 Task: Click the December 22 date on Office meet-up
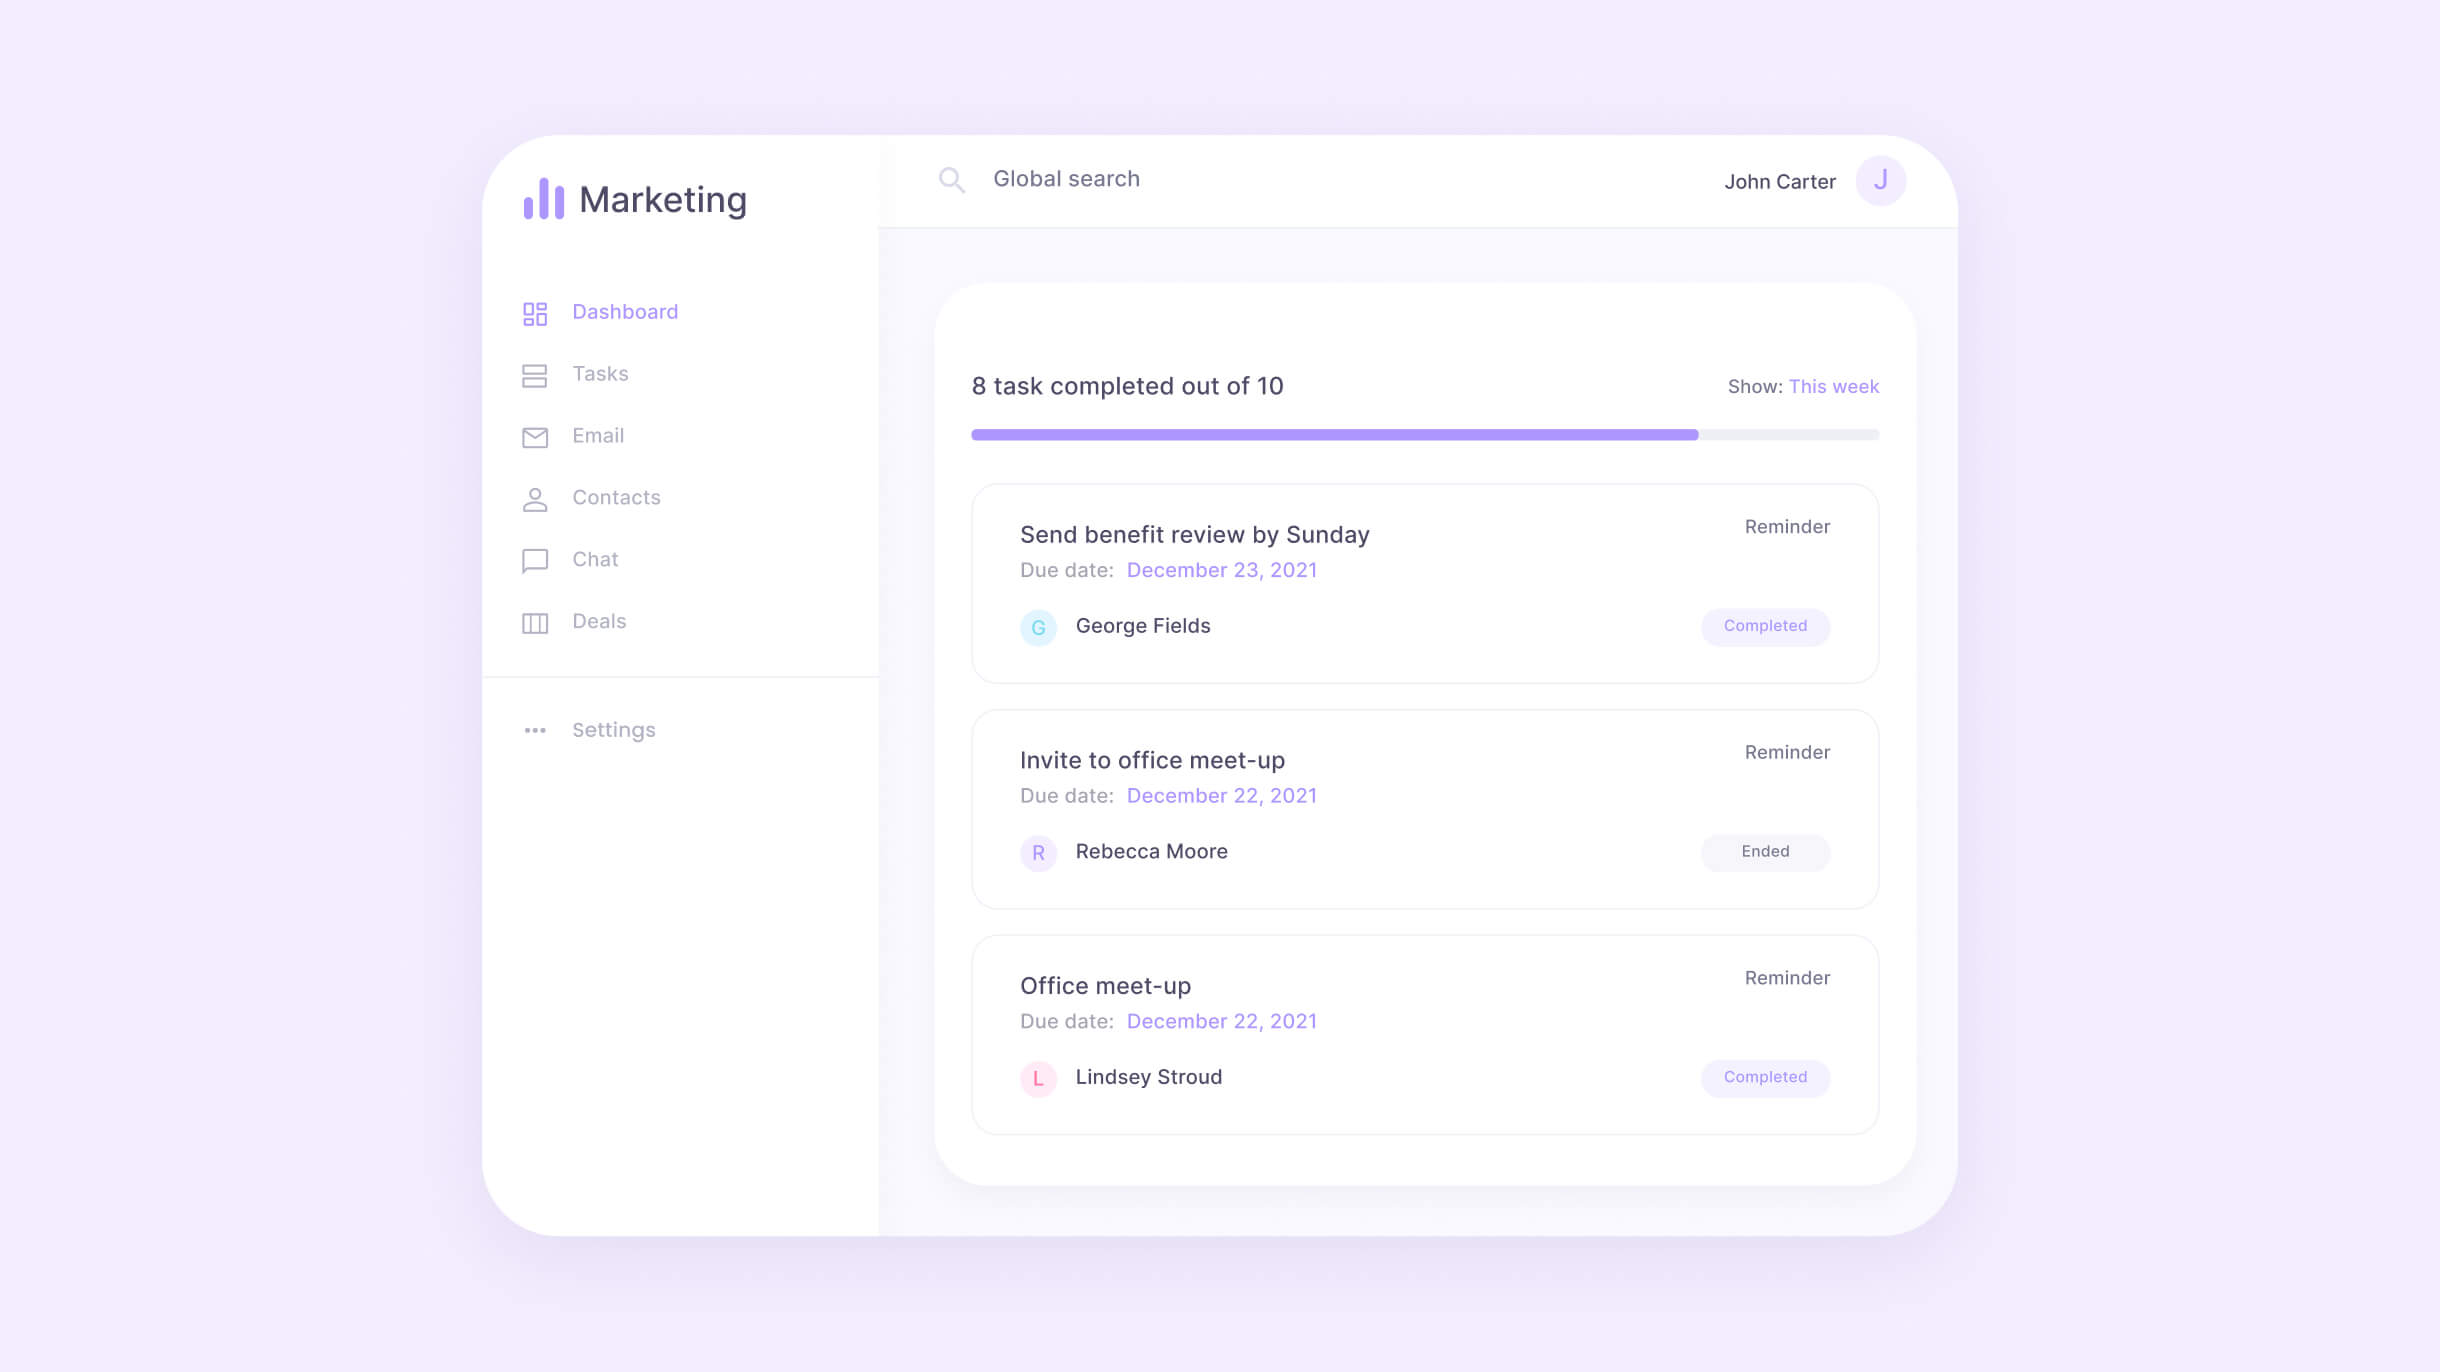point(1222,1021)
